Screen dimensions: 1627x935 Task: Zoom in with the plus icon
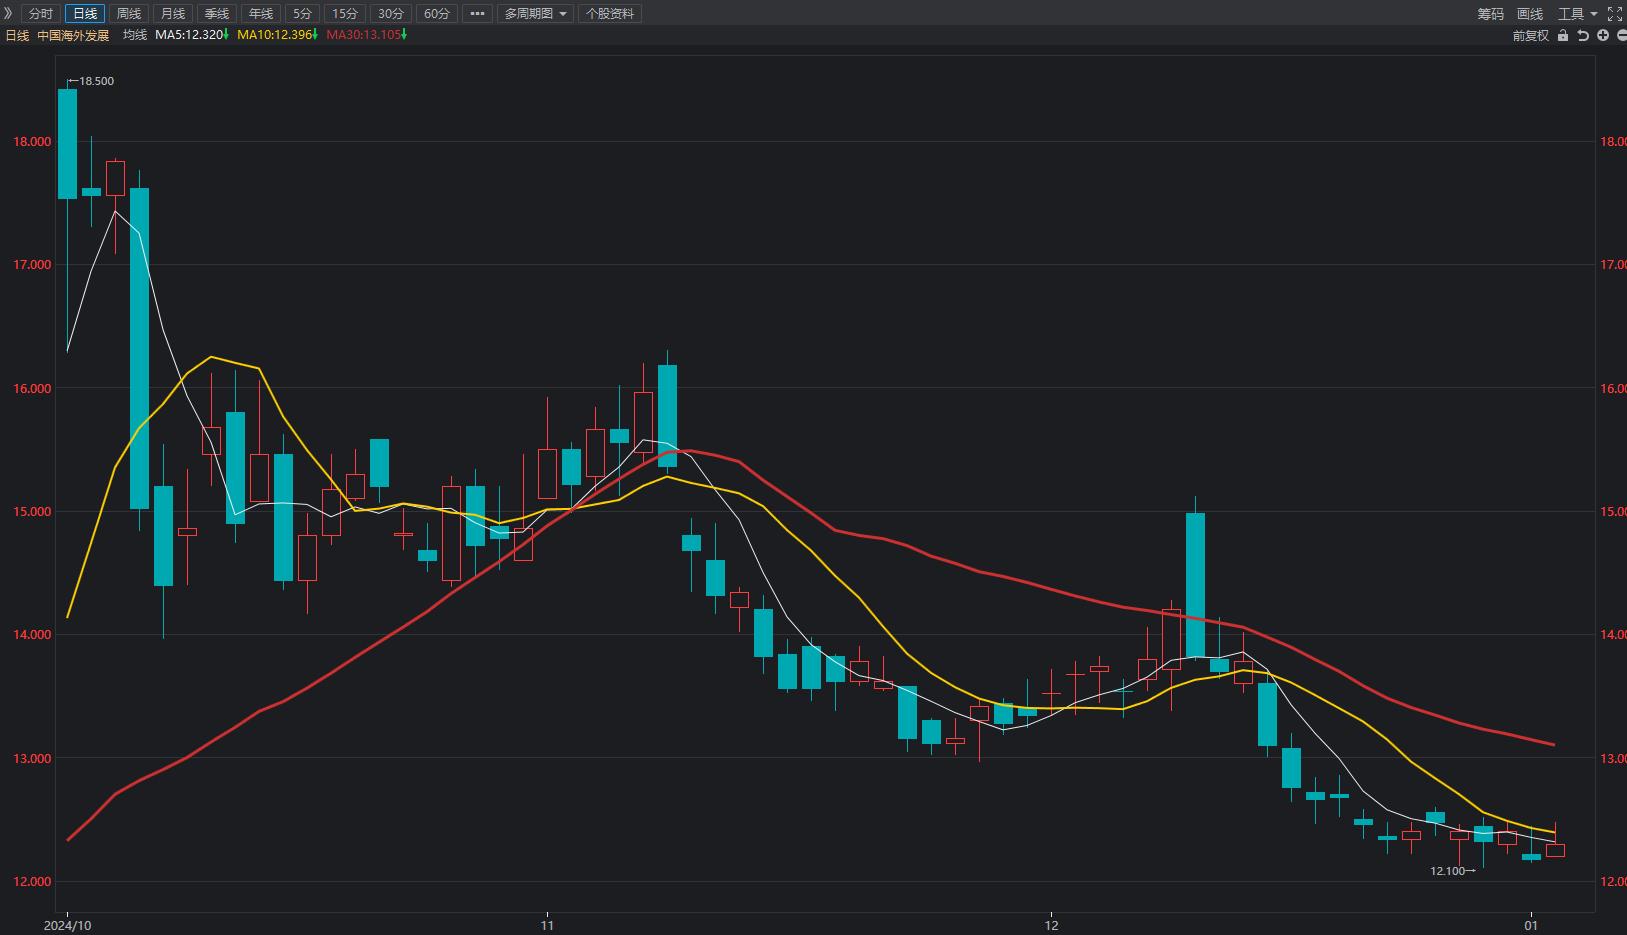[x=1602, y=35]
